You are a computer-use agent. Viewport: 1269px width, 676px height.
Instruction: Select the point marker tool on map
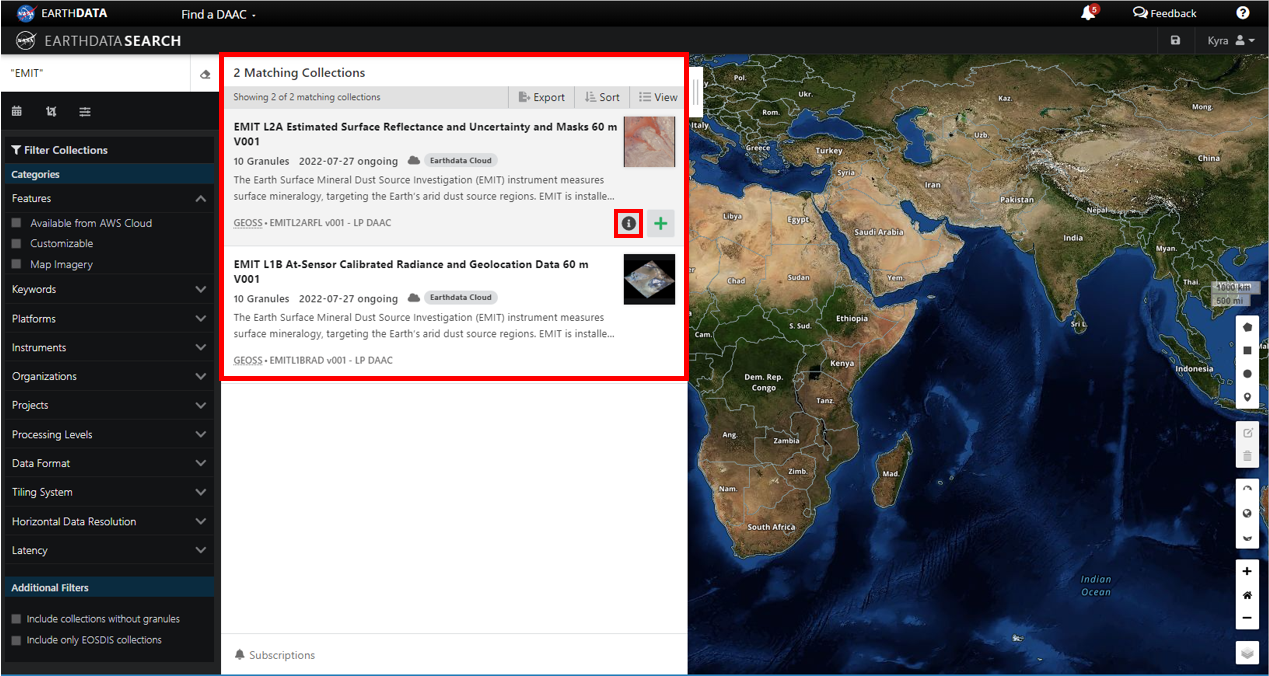coord(1247,397)
